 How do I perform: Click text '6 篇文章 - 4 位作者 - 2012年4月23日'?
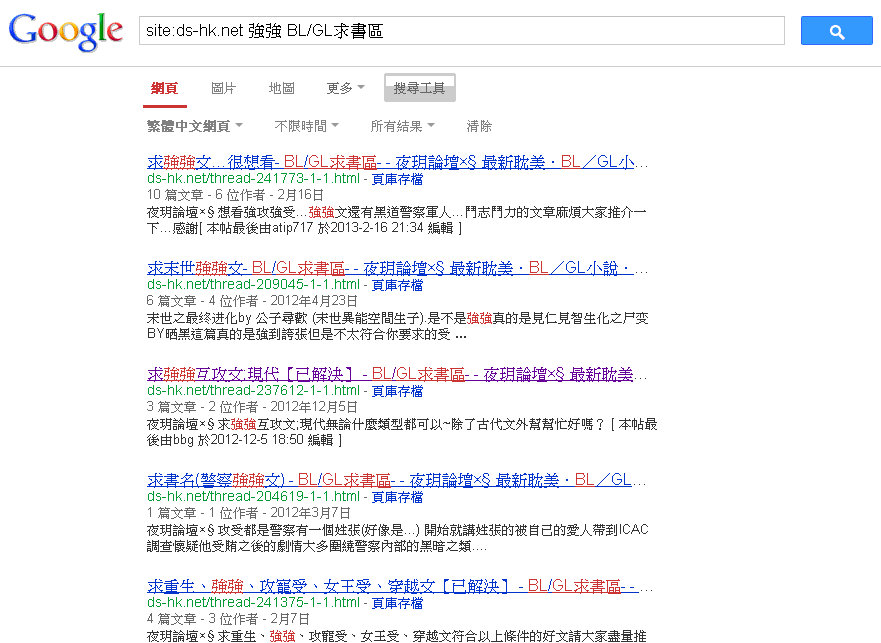[x=252, y=301]
